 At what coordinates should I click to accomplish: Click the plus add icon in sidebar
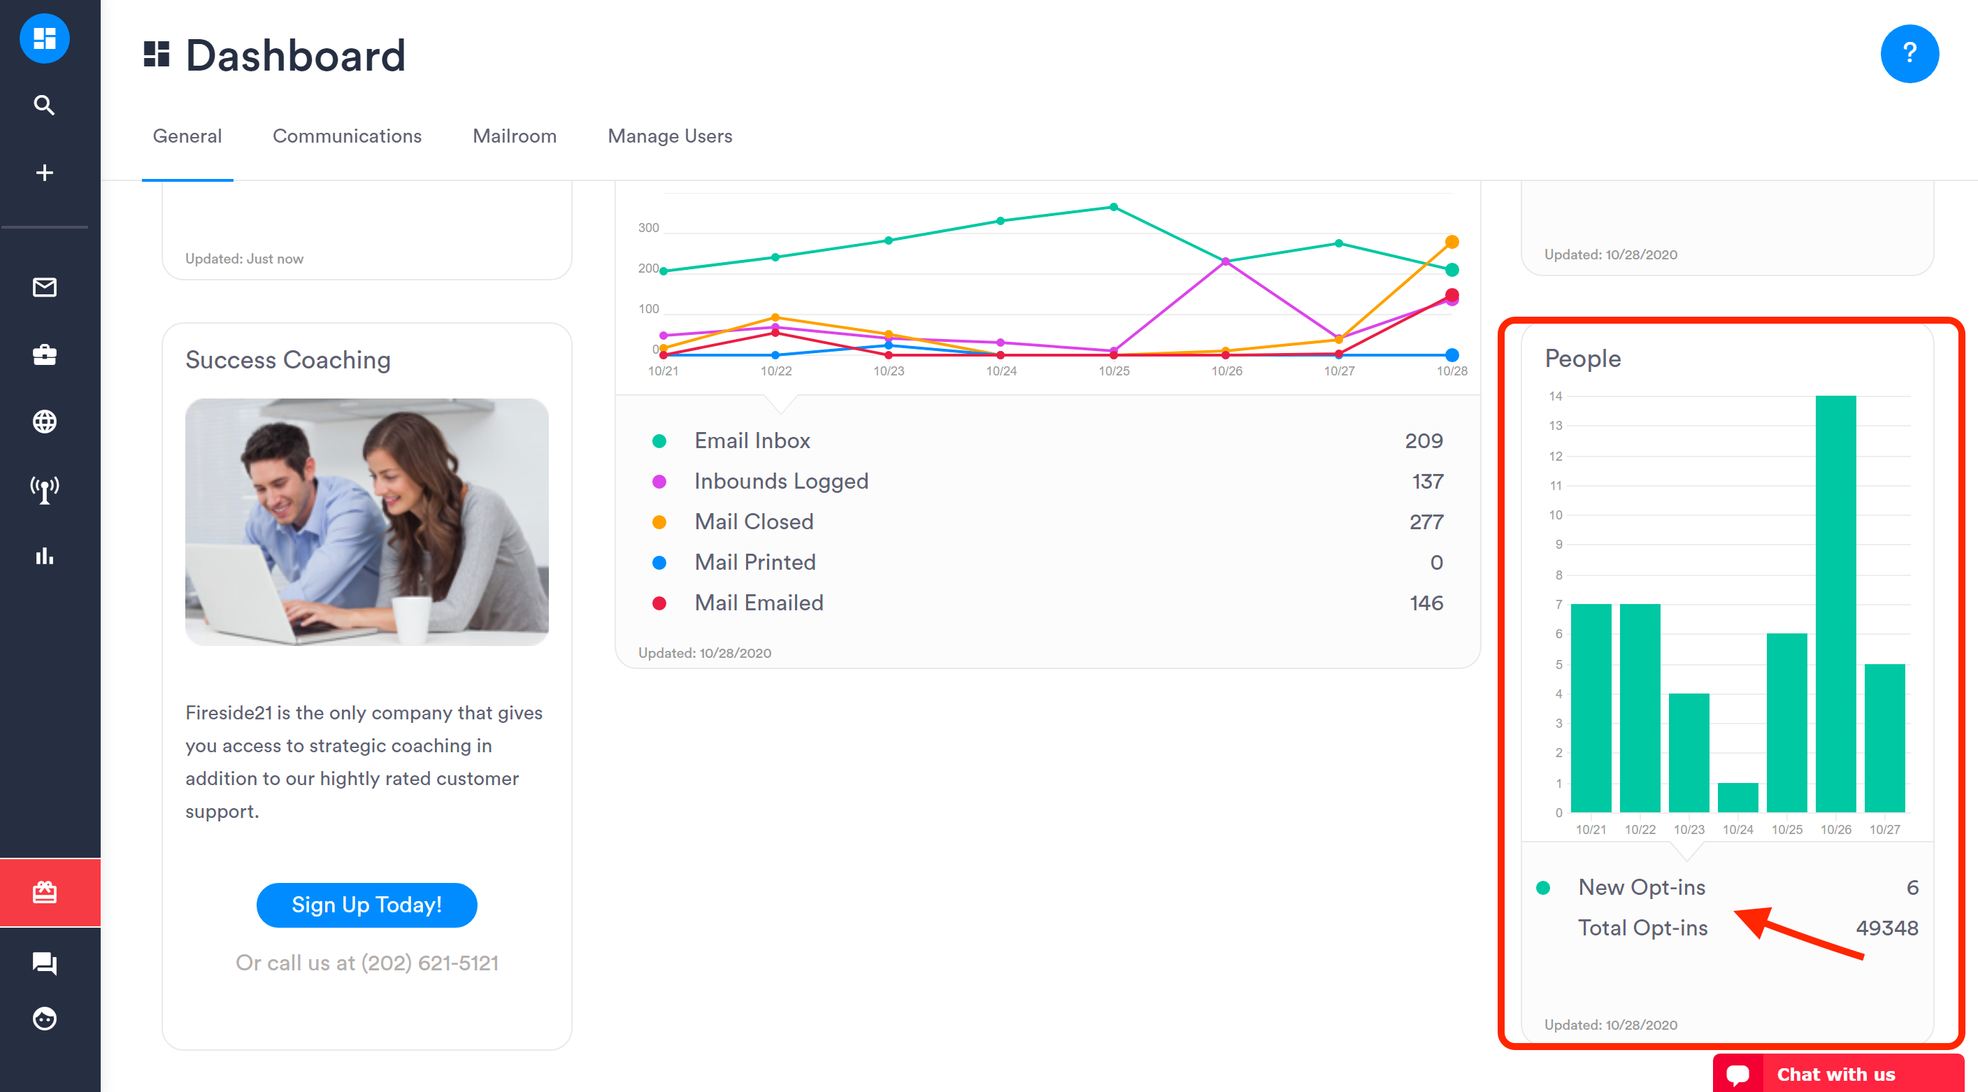click(x=44, y=173)
